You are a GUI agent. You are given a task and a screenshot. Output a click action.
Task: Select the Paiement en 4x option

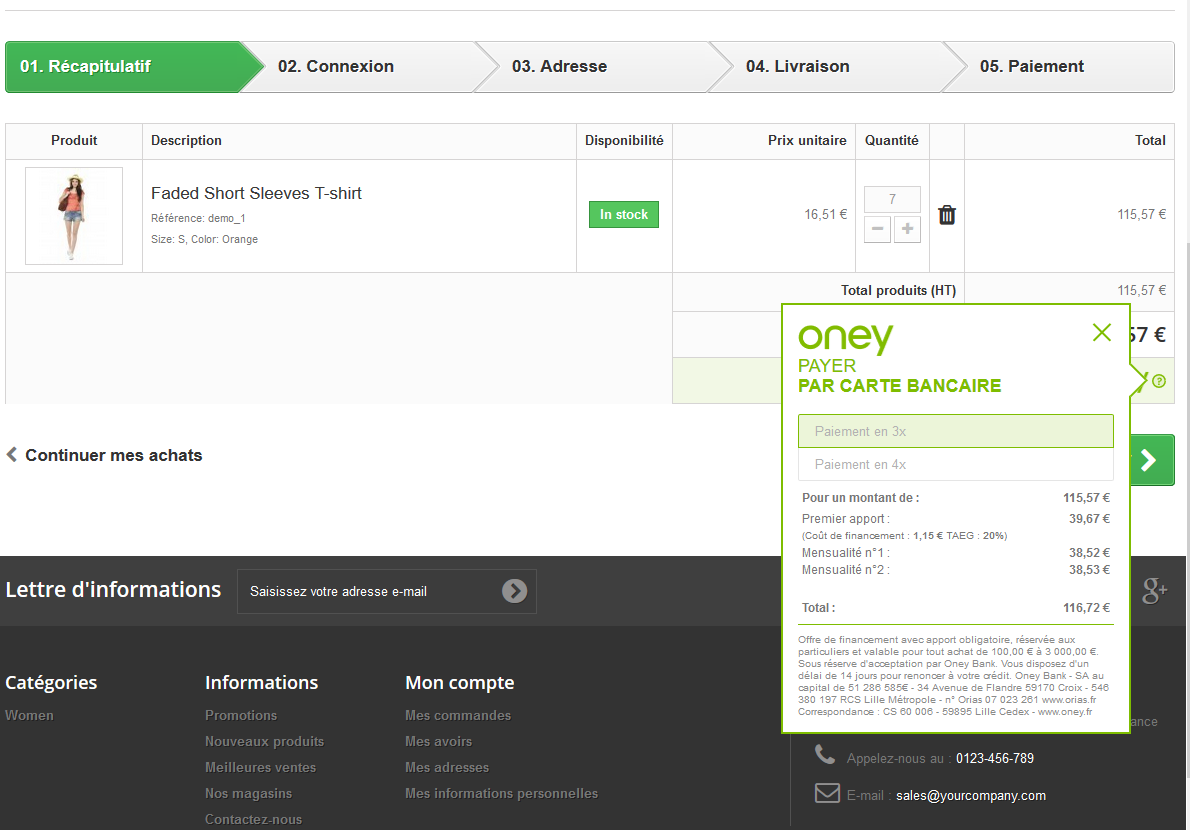coord(955,464)
